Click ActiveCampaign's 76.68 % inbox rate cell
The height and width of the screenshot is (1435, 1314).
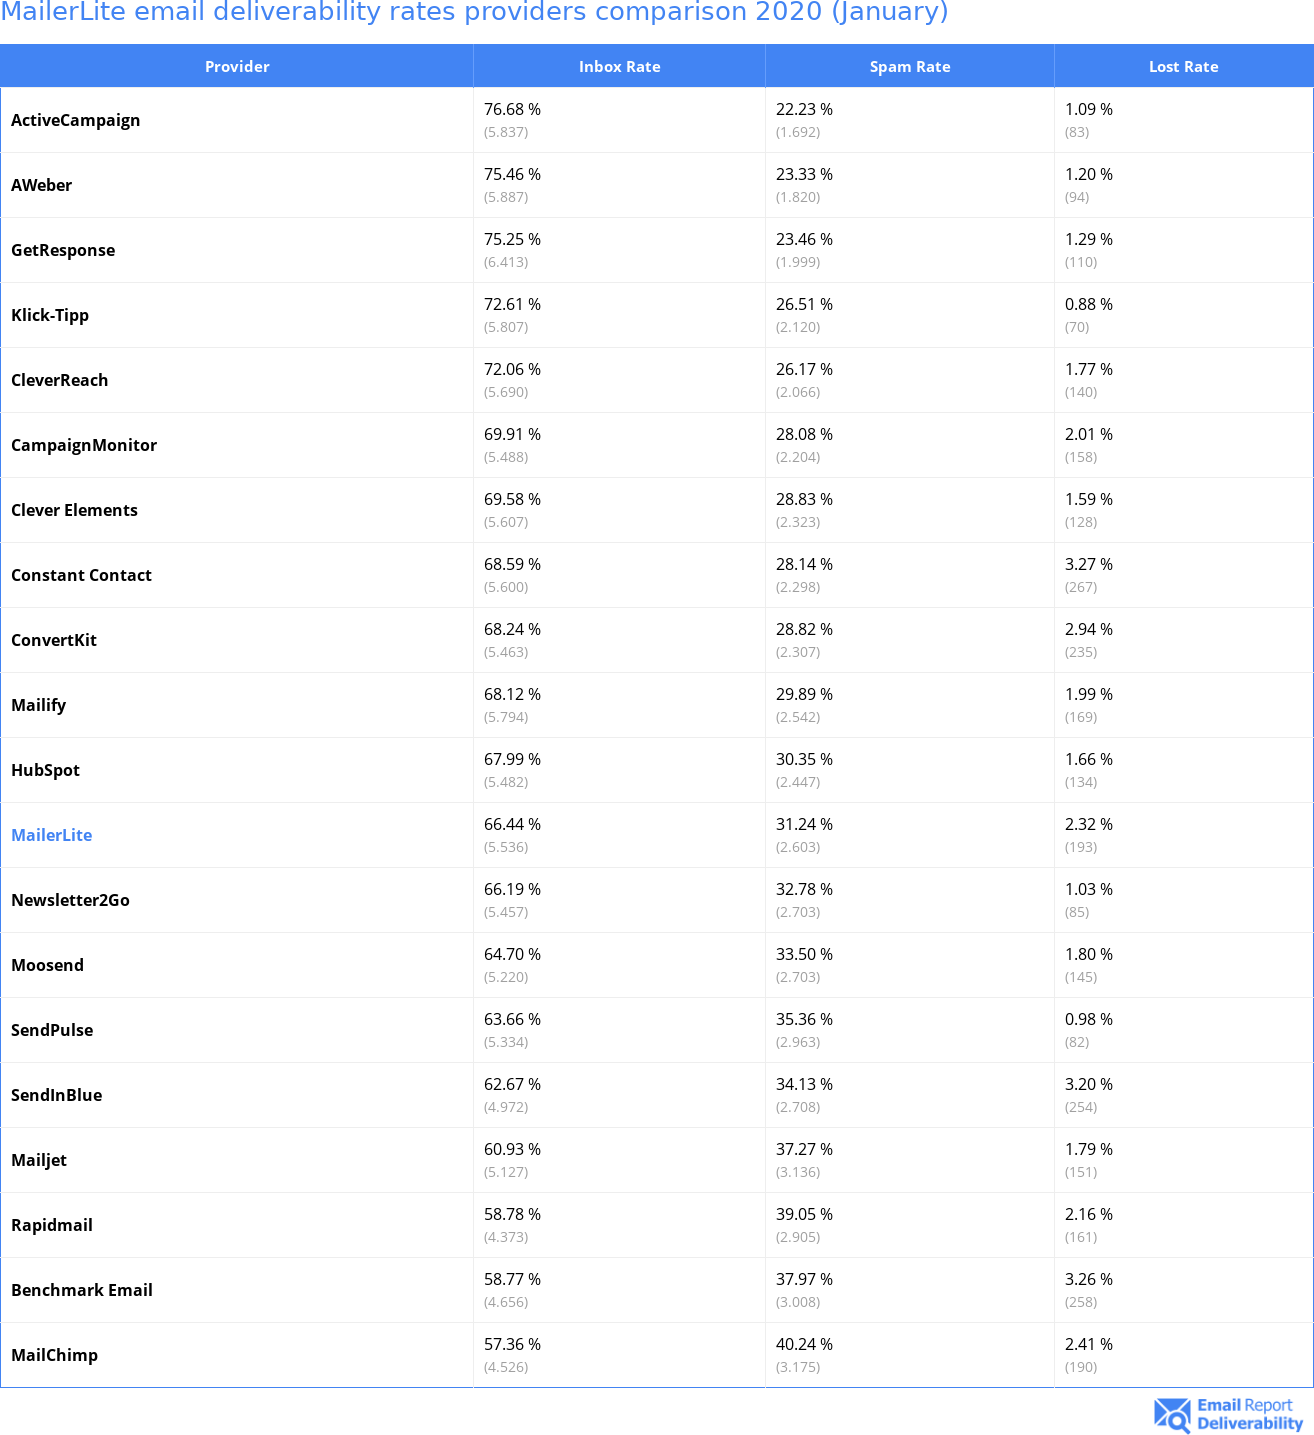[x=513, y=110]
